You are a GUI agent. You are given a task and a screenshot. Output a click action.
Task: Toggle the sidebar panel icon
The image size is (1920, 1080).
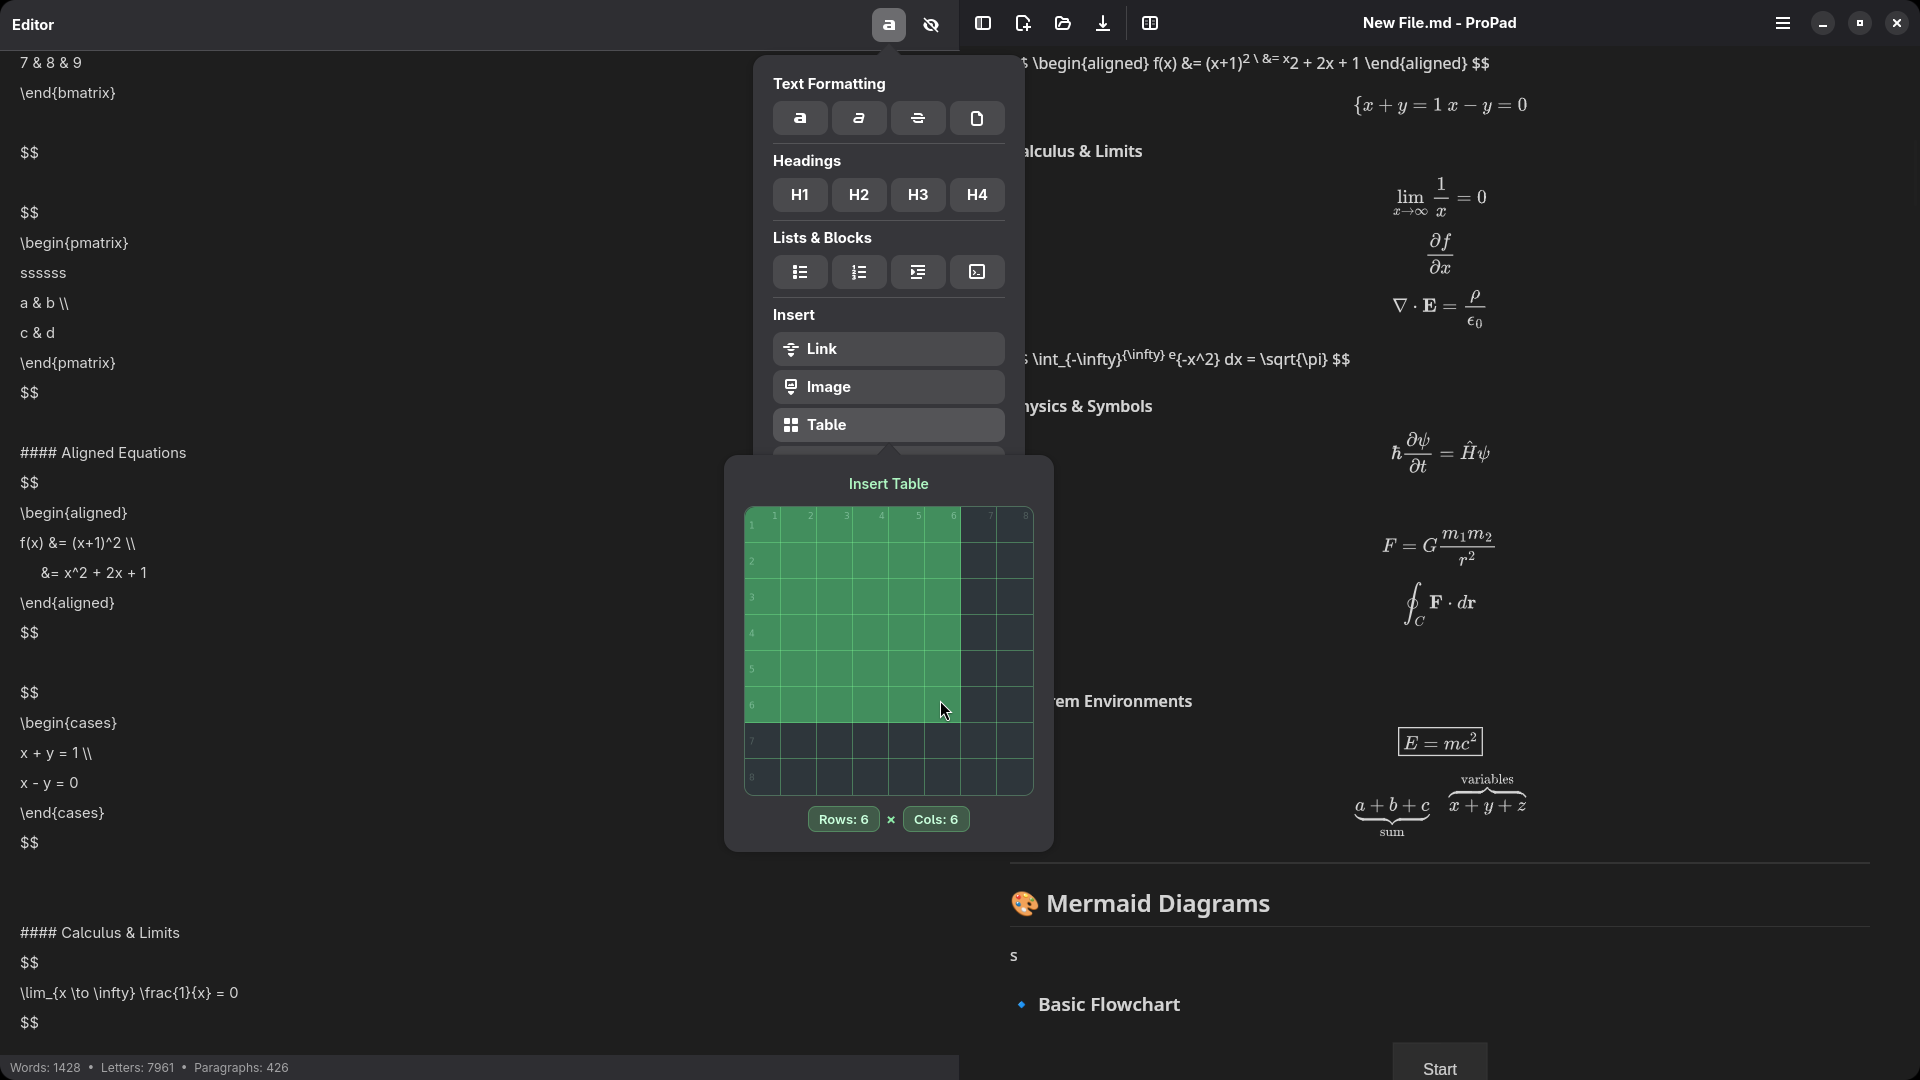[x=983, y=23]
